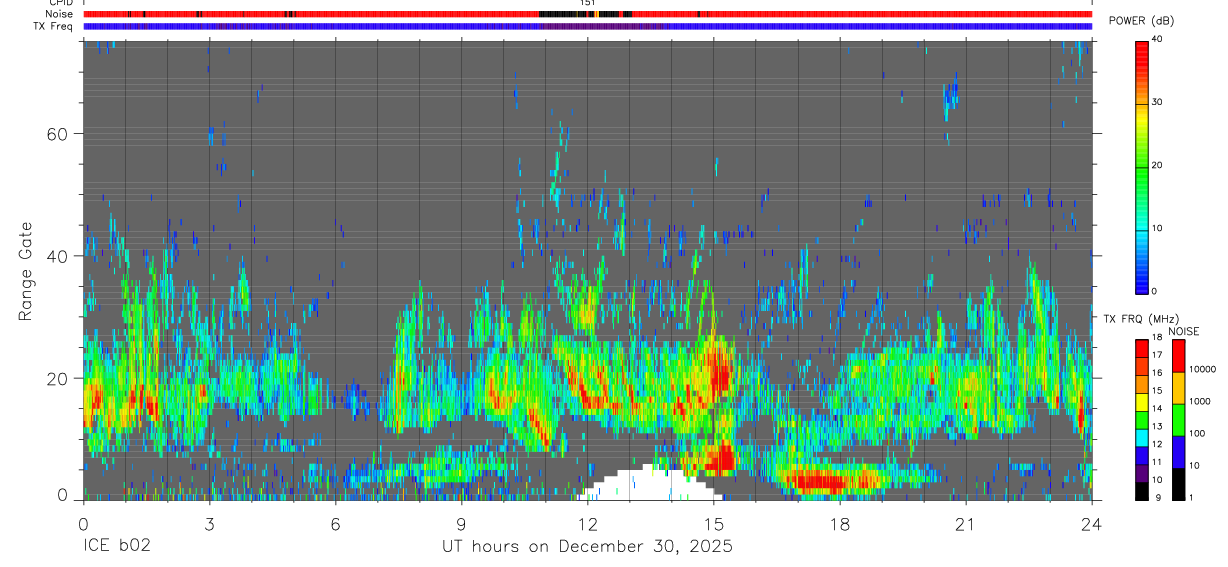Click the '14' label in TX FRQ legend
This screenshot has height=567, width=1228.
(1157, 409)
